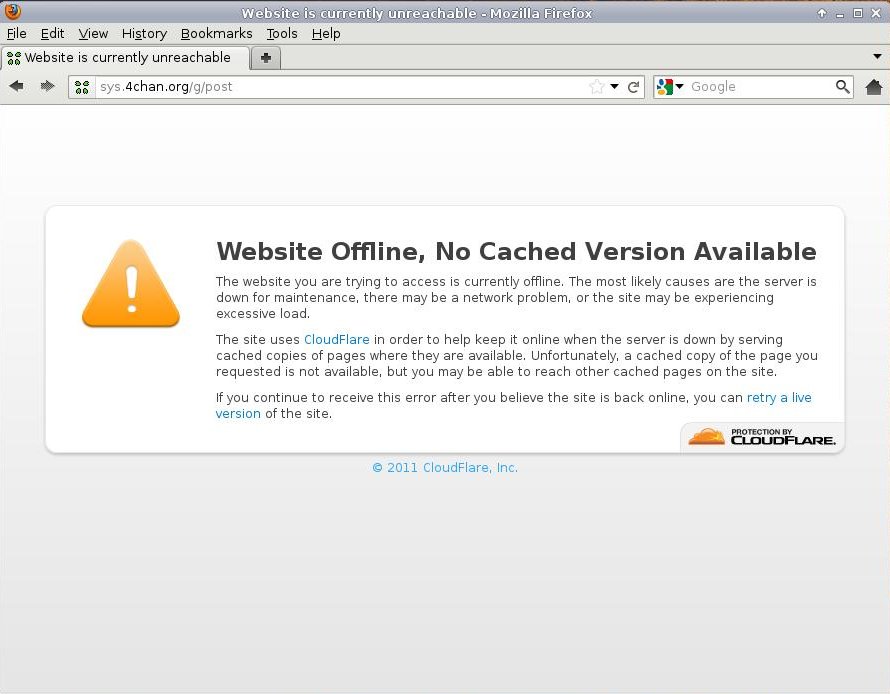Click the orange warning triangle icon
This screenshot has height=694, width=890.
point(131,284)
